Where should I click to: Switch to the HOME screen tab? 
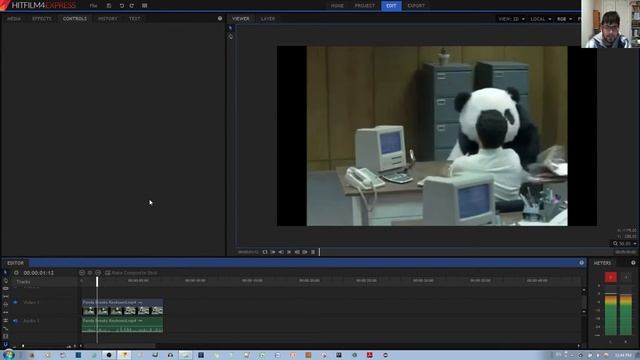tap(337, 6)
